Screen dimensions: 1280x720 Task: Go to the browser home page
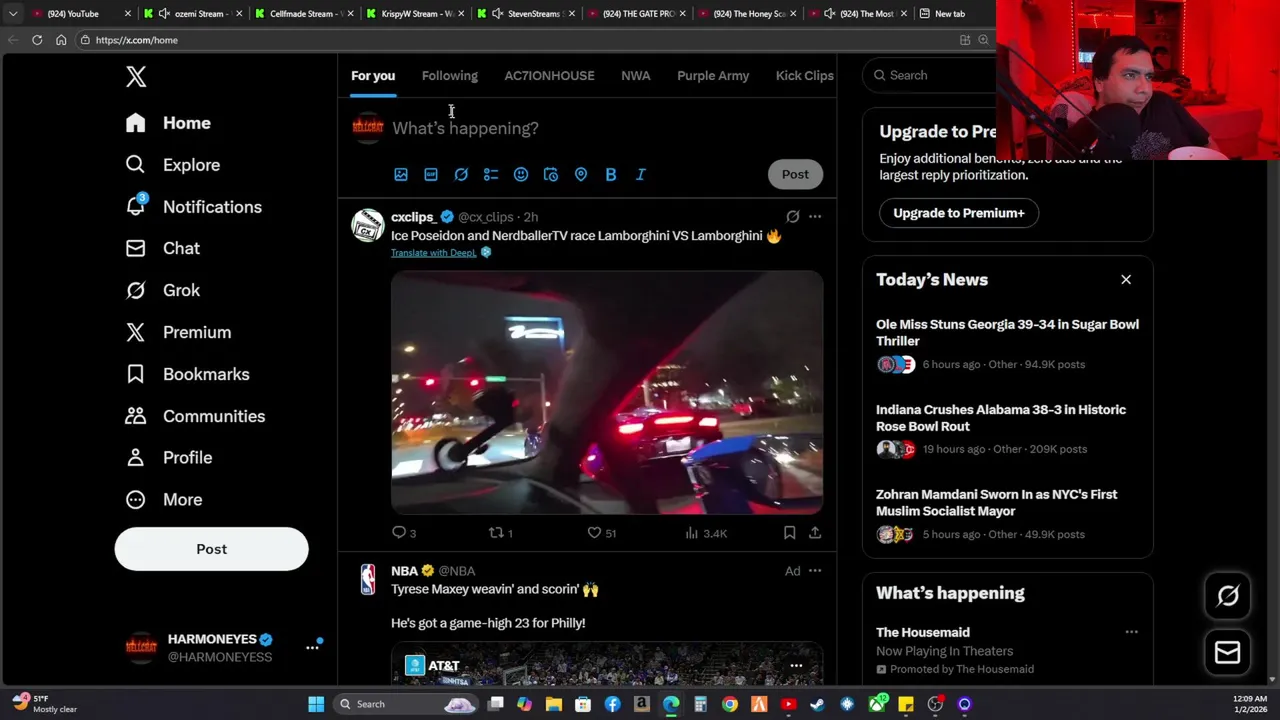(61, 40)
